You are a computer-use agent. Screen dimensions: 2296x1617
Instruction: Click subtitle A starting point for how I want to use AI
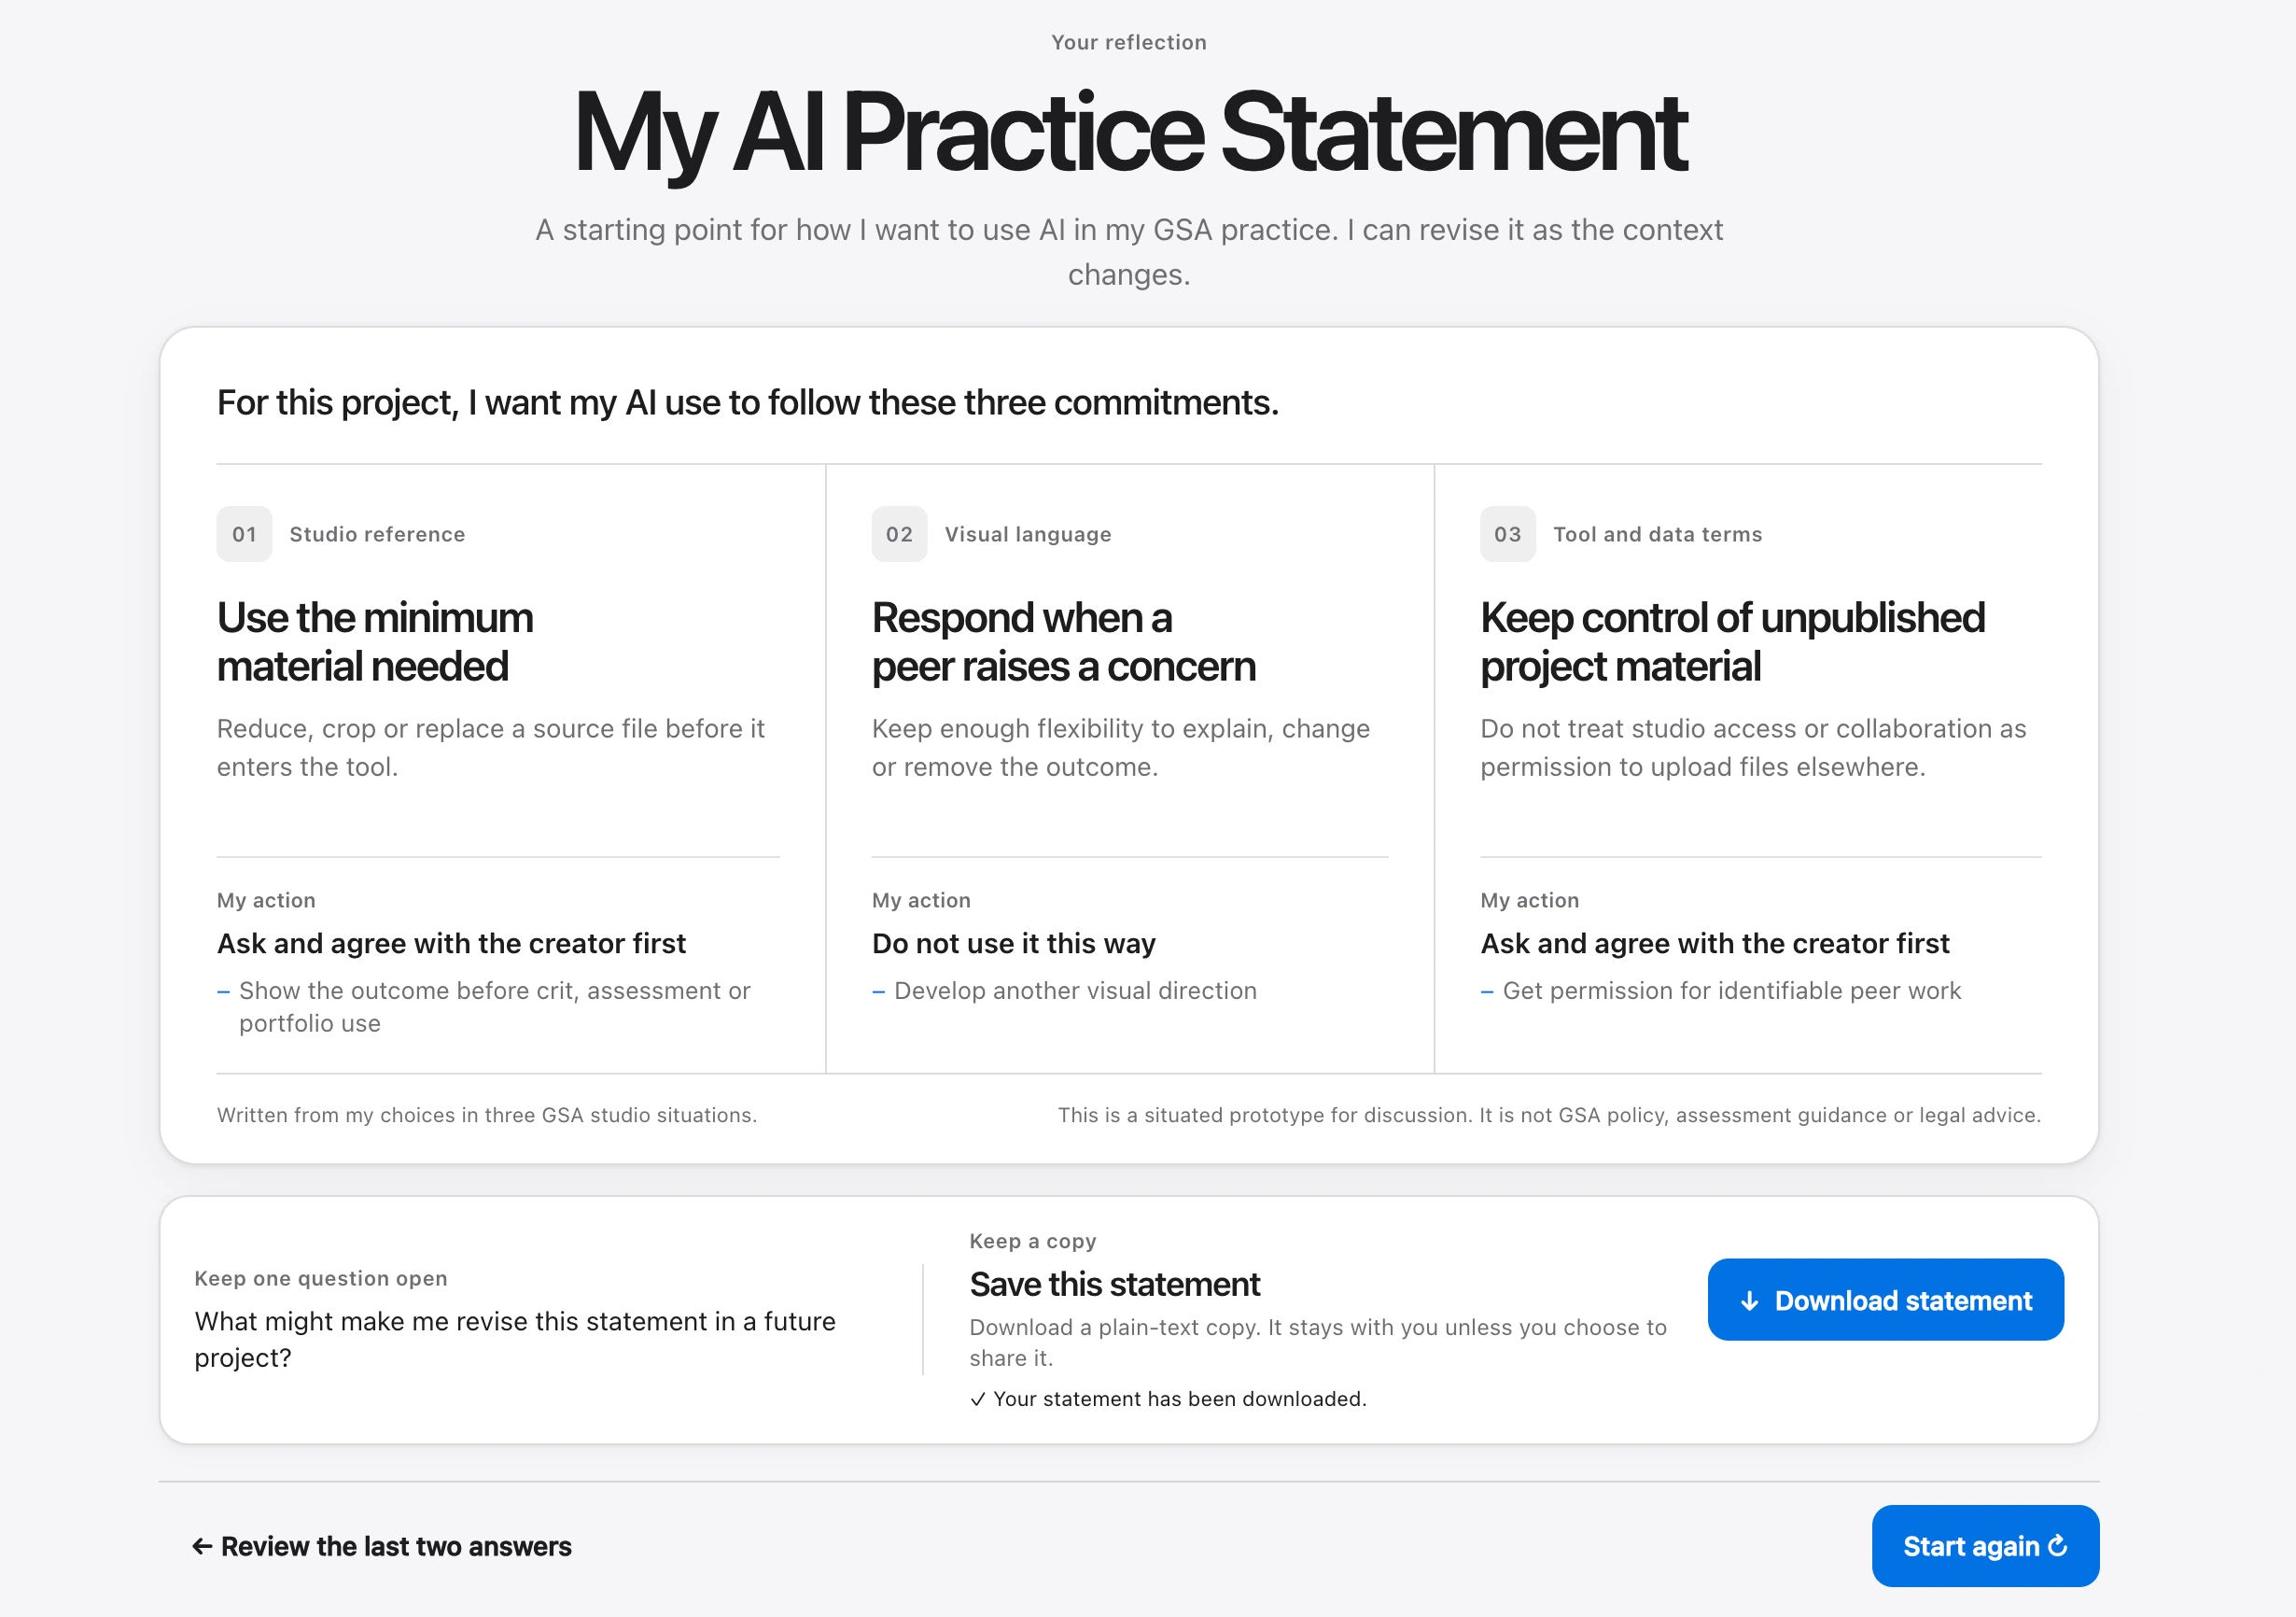click(x=1129, y=251)
